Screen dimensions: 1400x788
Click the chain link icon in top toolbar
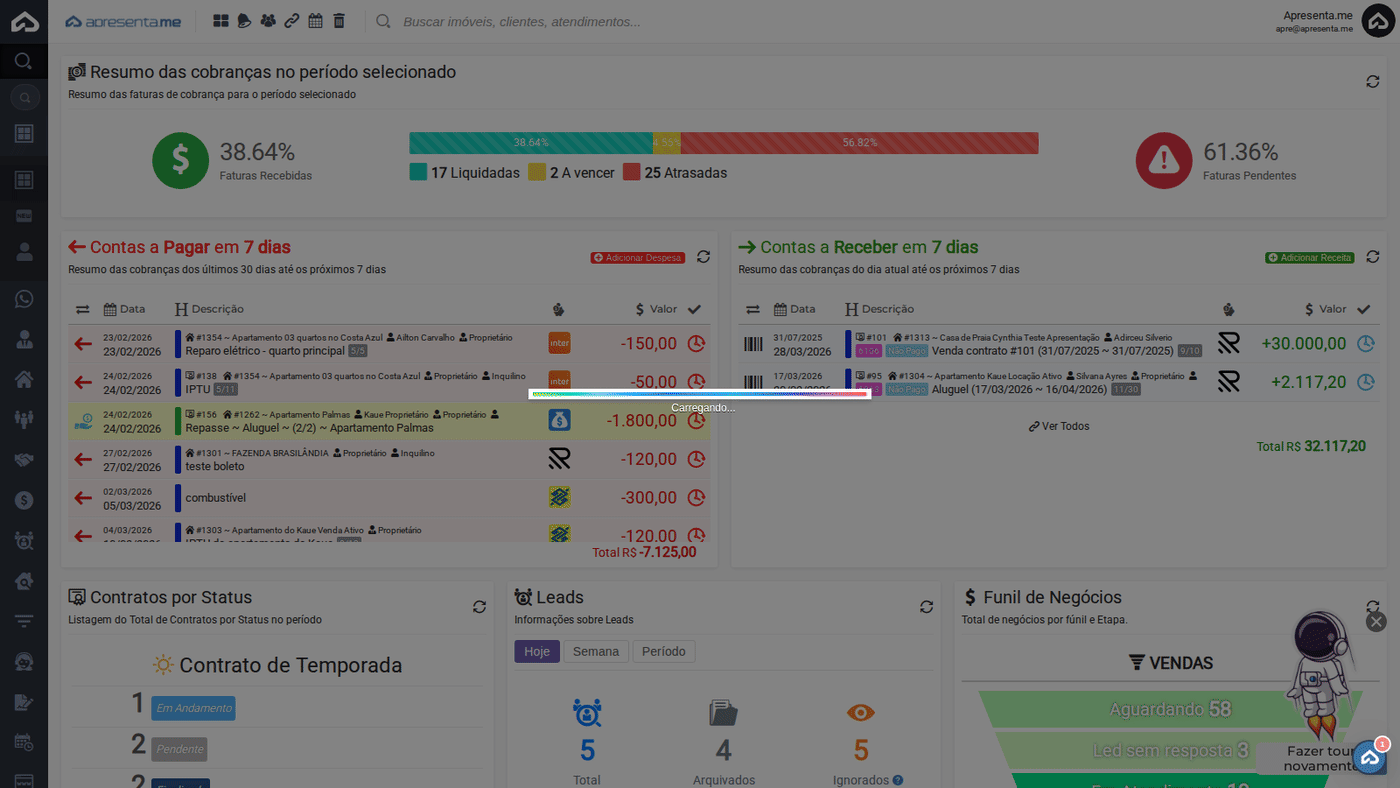[x=291, y=21]
